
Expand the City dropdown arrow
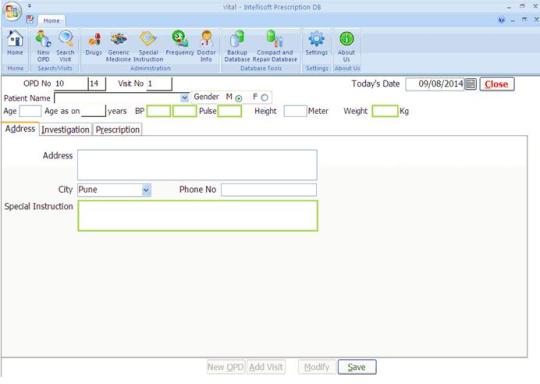click(146, 190)
